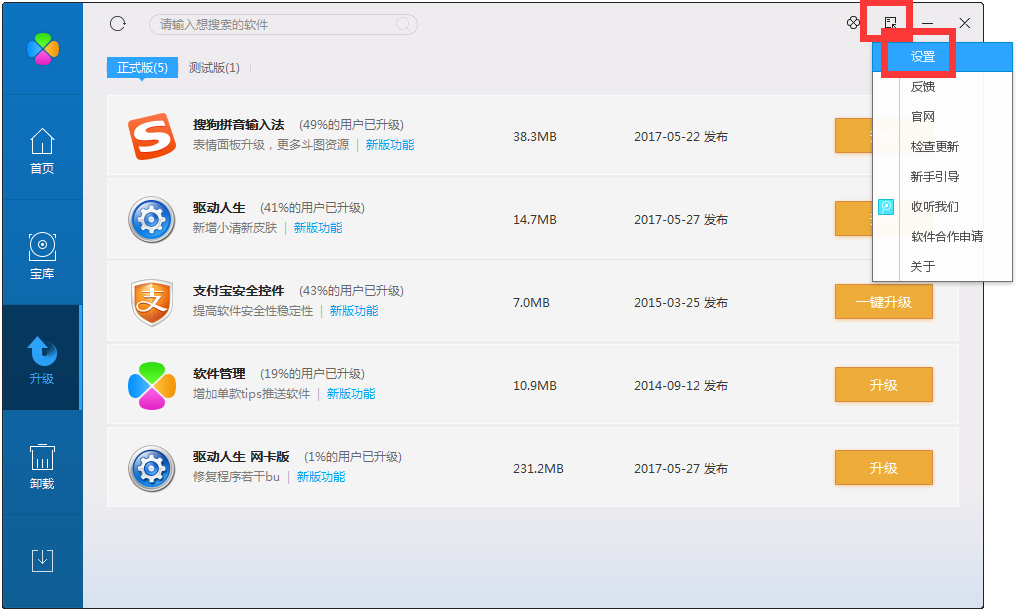Click 一键升级 for 支付宝安全控件
Image resolution: width=1016 pixels, height=611 pixels.
[x=884, y=302]
